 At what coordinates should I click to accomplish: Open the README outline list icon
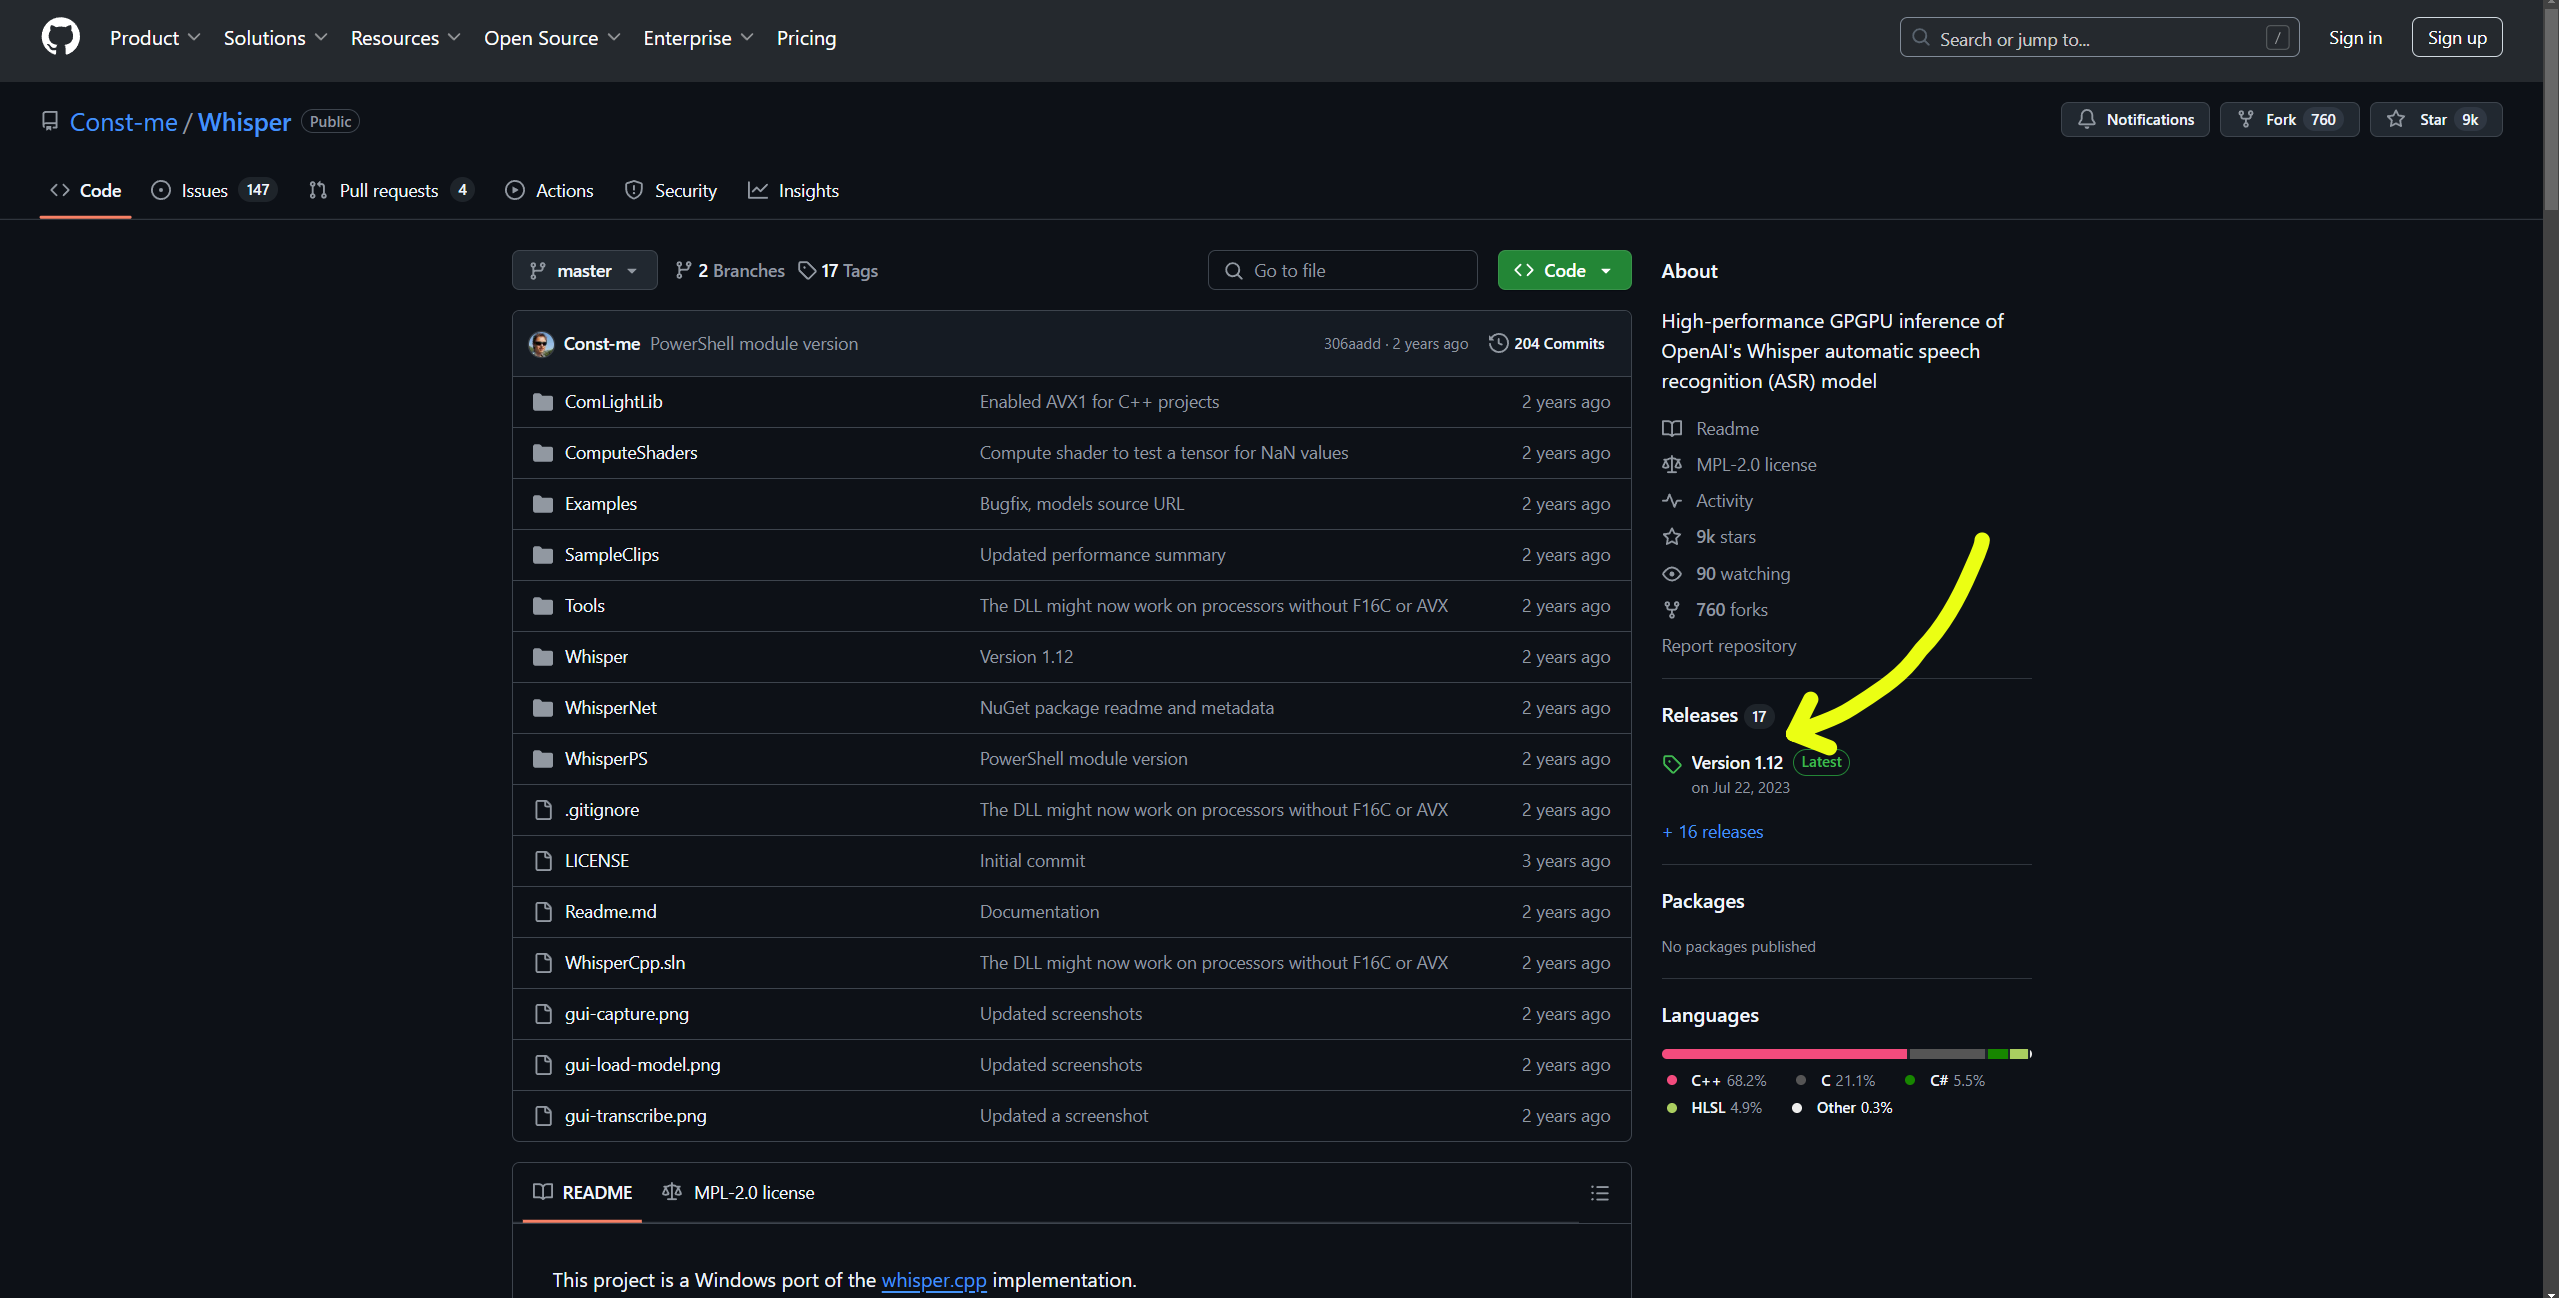click(1599, 1193)
